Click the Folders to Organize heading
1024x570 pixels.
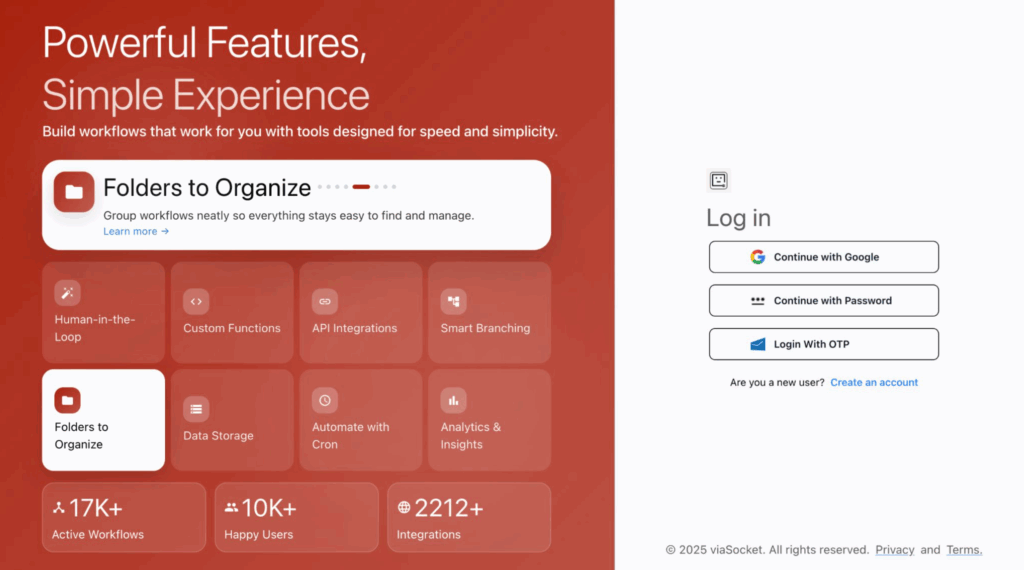[x=207, y=188]
